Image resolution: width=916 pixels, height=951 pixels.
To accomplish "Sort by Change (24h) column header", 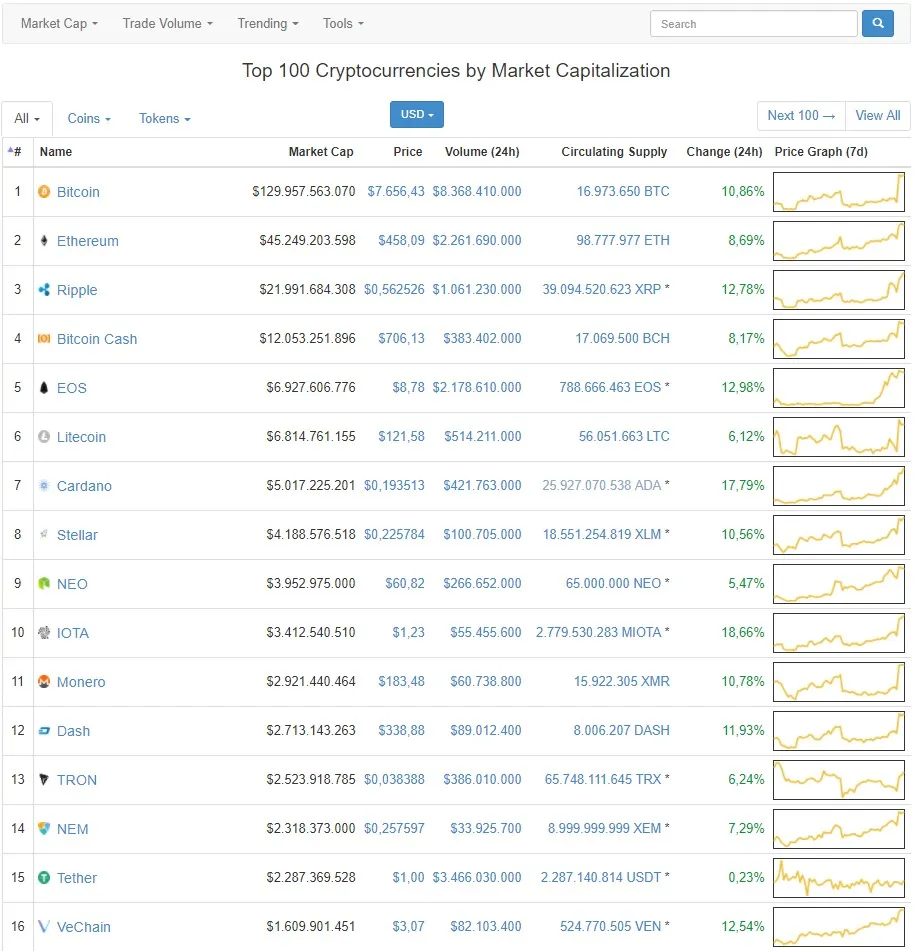I will coord(724,152).
